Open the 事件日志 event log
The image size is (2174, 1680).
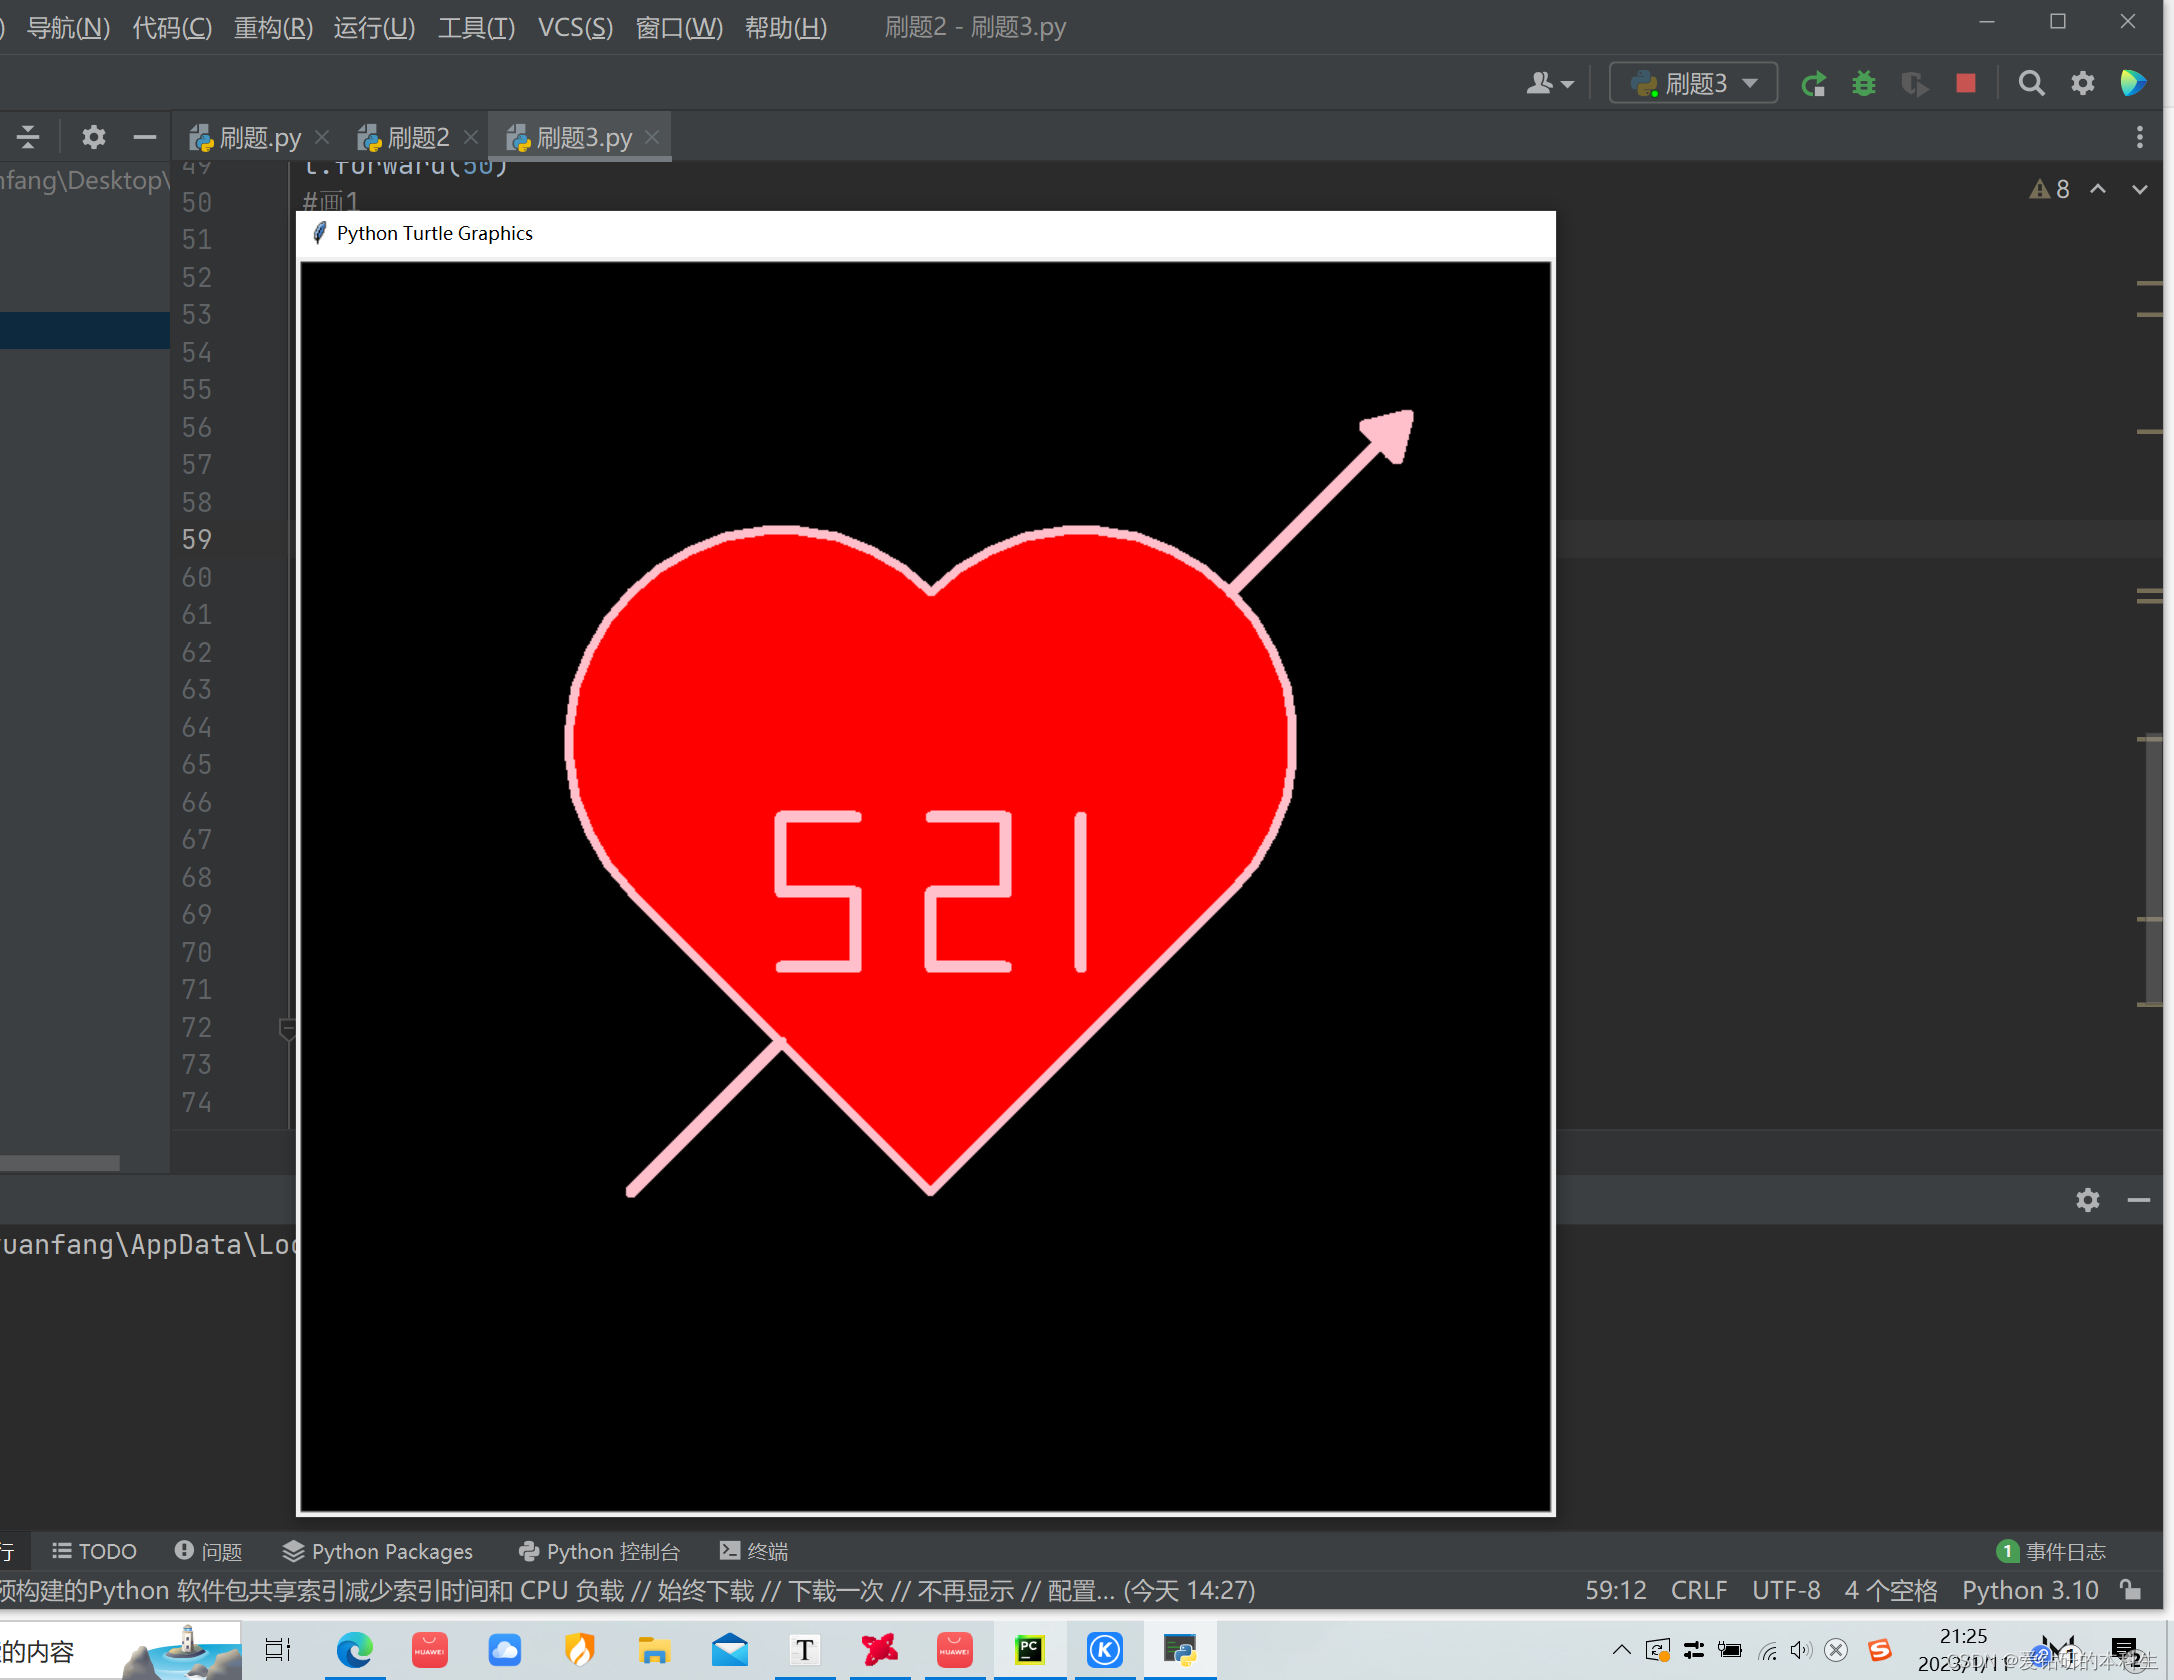(x=2063, y=1551)
